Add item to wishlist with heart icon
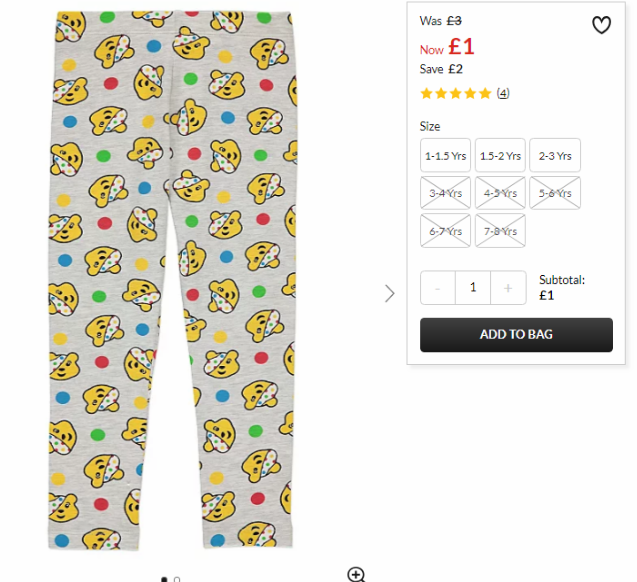The height and width of the screenshot is (582, 637). tap(601, 25)
